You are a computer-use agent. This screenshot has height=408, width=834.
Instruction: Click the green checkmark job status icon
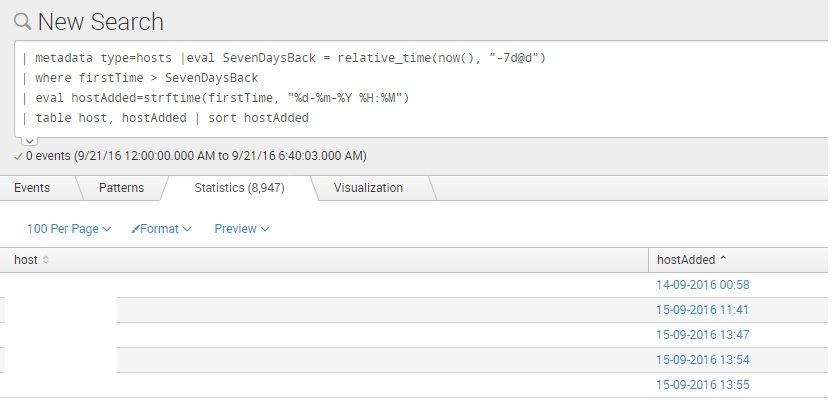point(18,157)
